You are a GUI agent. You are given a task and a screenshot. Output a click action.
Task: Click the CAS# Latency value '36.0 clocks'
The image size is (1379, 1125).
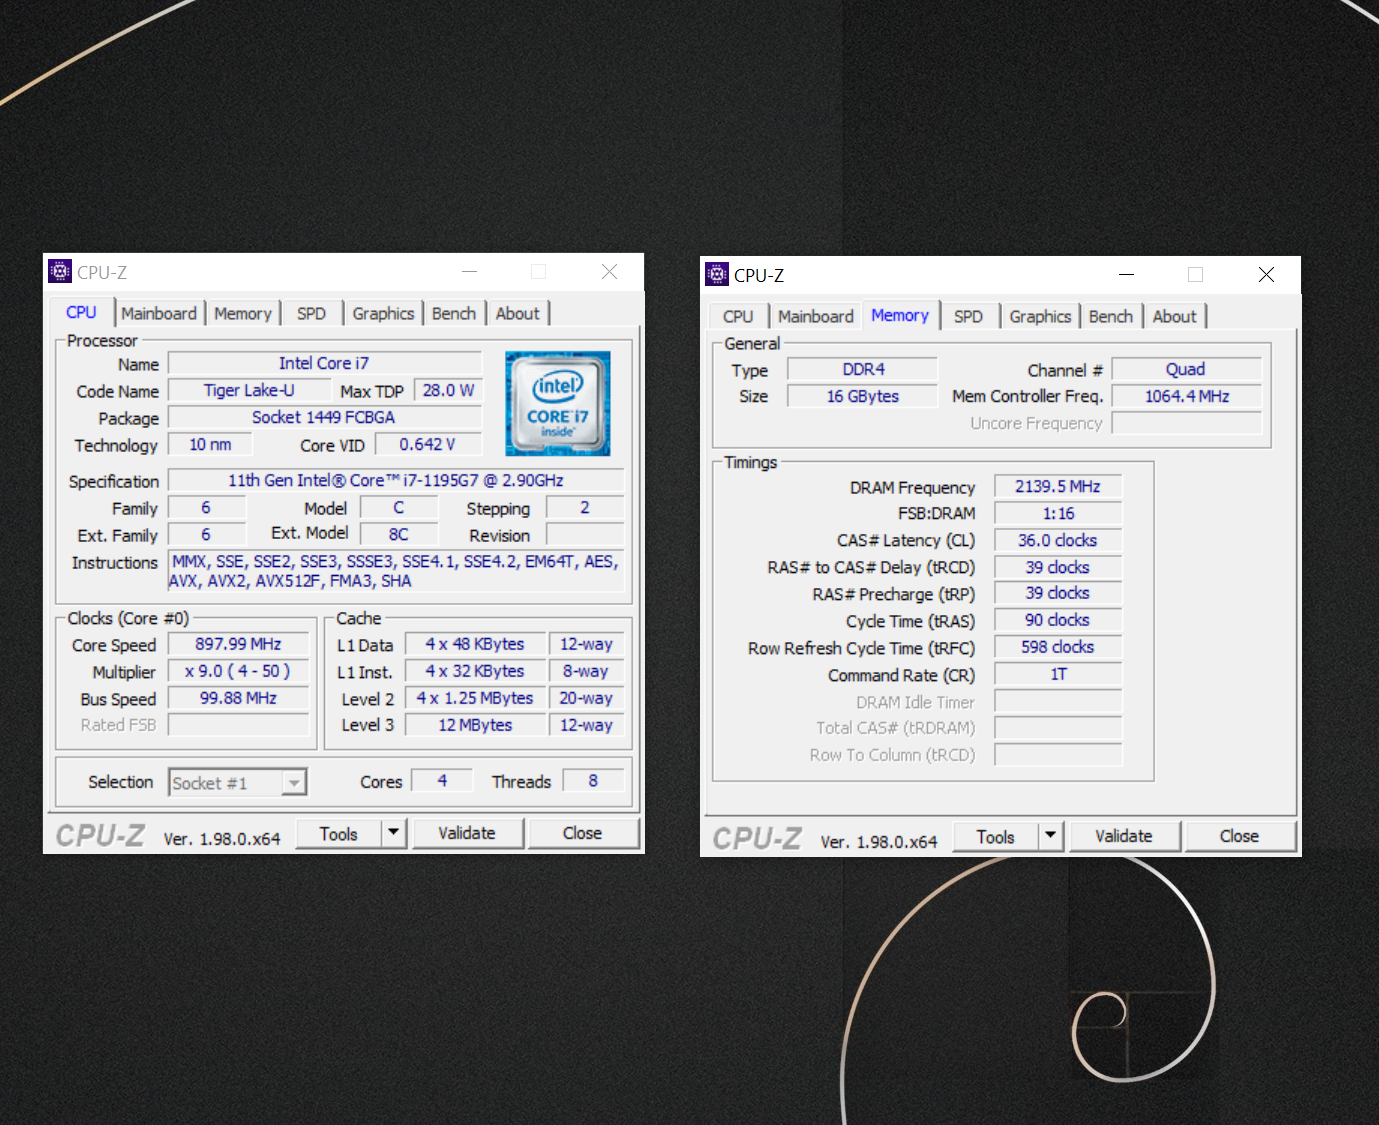pyautogui.click(x=1058, y=540)
